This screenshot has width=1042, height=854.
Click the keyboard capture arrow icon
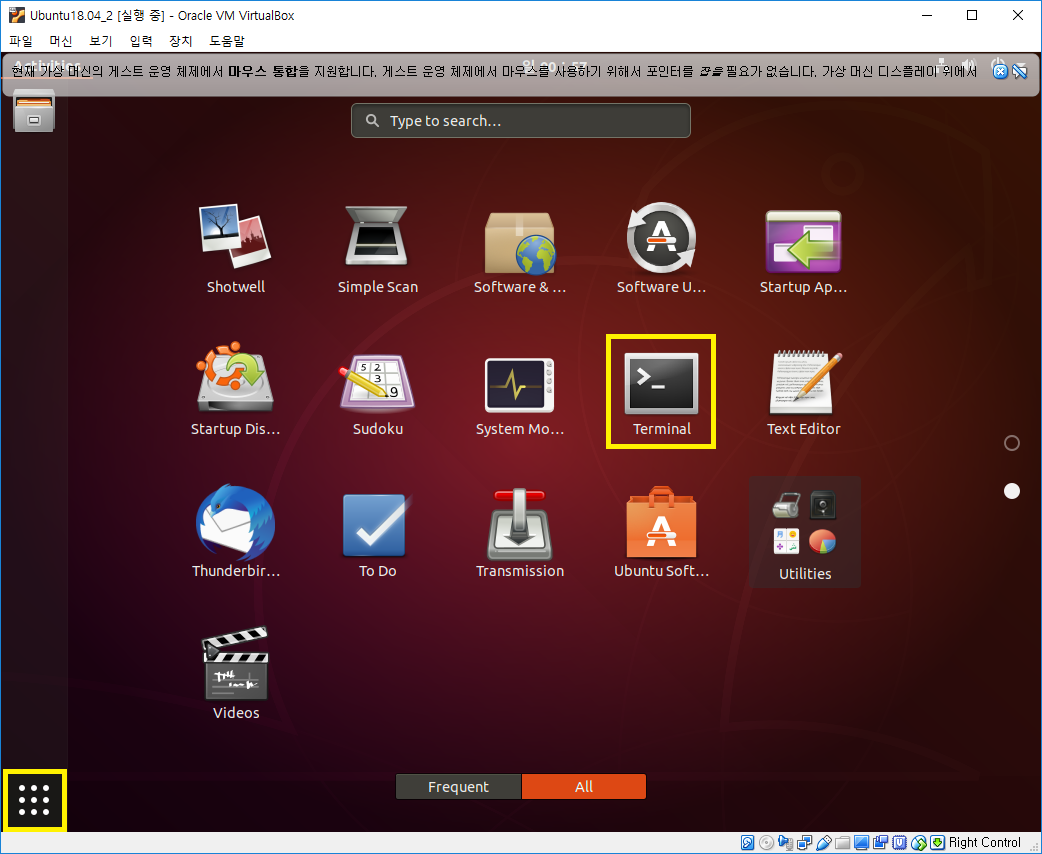[937, 843]
